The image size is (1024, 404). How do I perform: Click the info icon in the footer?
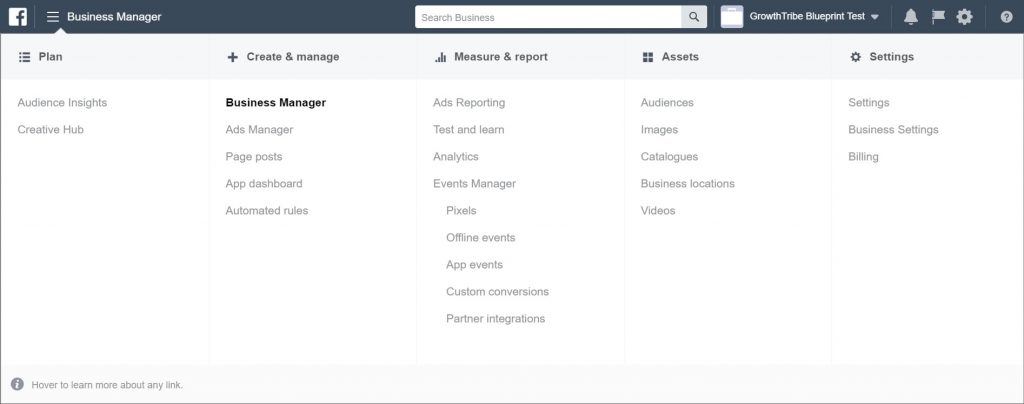[17, 384]
